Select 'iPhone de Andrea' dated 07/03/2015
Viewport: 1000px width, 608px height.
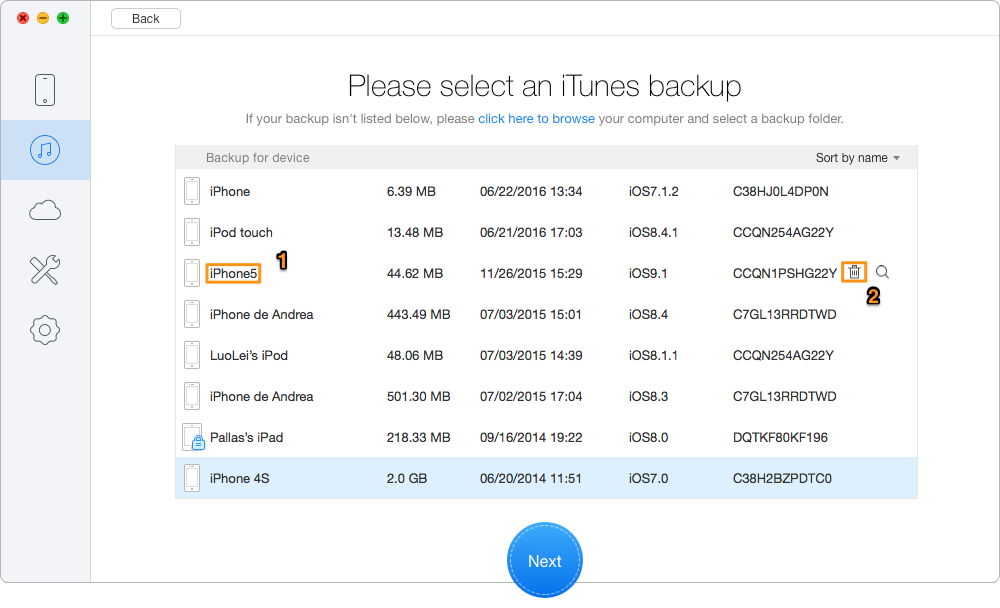click(x=261, y=315)
